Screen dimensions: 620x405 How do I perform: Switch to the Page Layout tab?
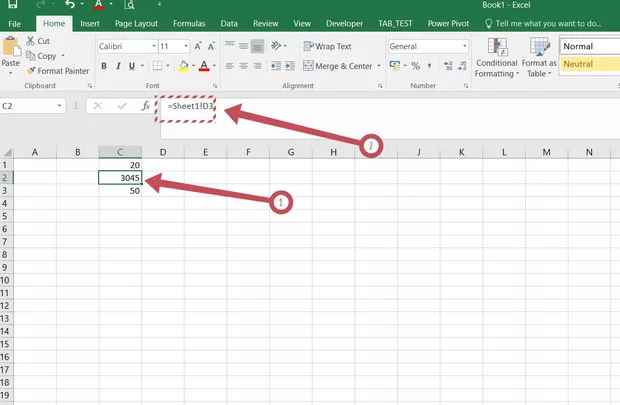coord(136,24)
